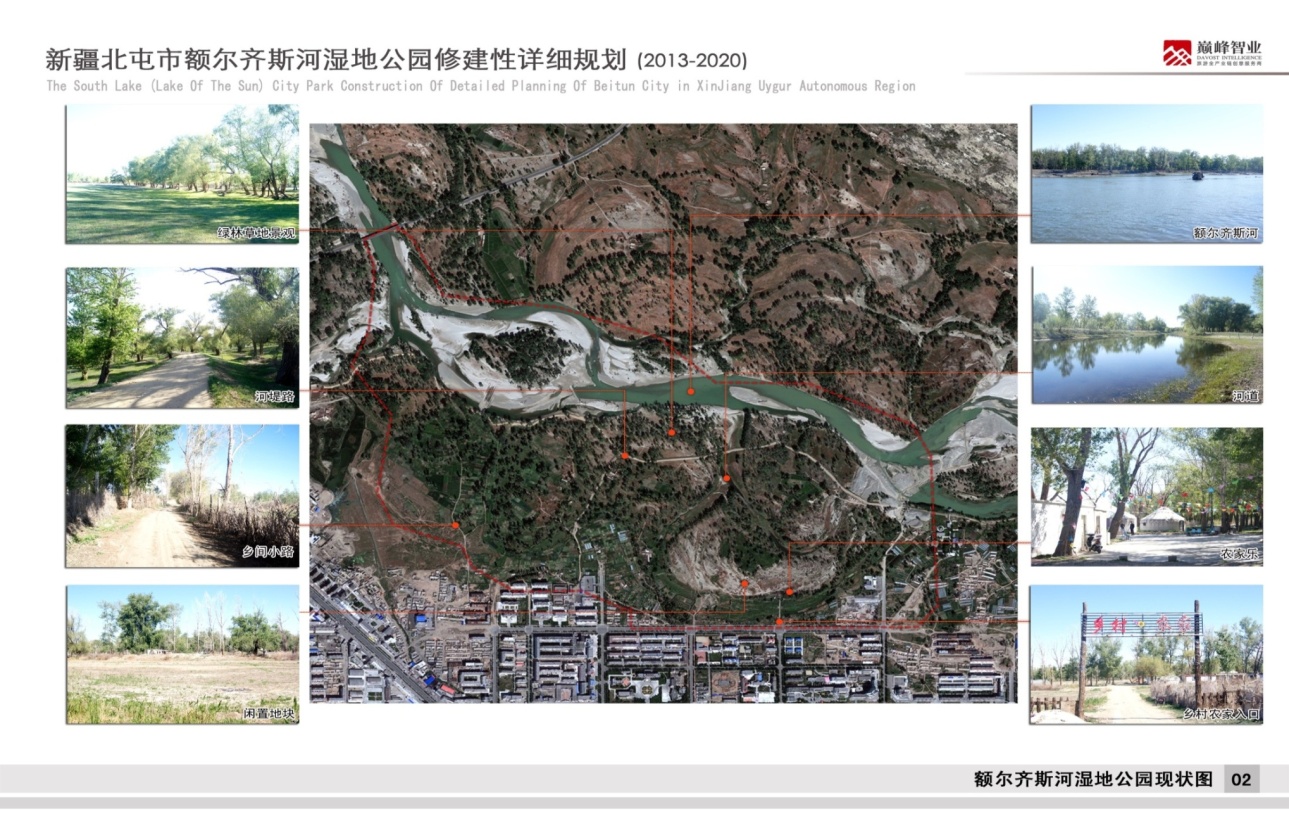Click the 乡村农家入口 caption label
The image size is (1289, 821).
click(1222, 714)
